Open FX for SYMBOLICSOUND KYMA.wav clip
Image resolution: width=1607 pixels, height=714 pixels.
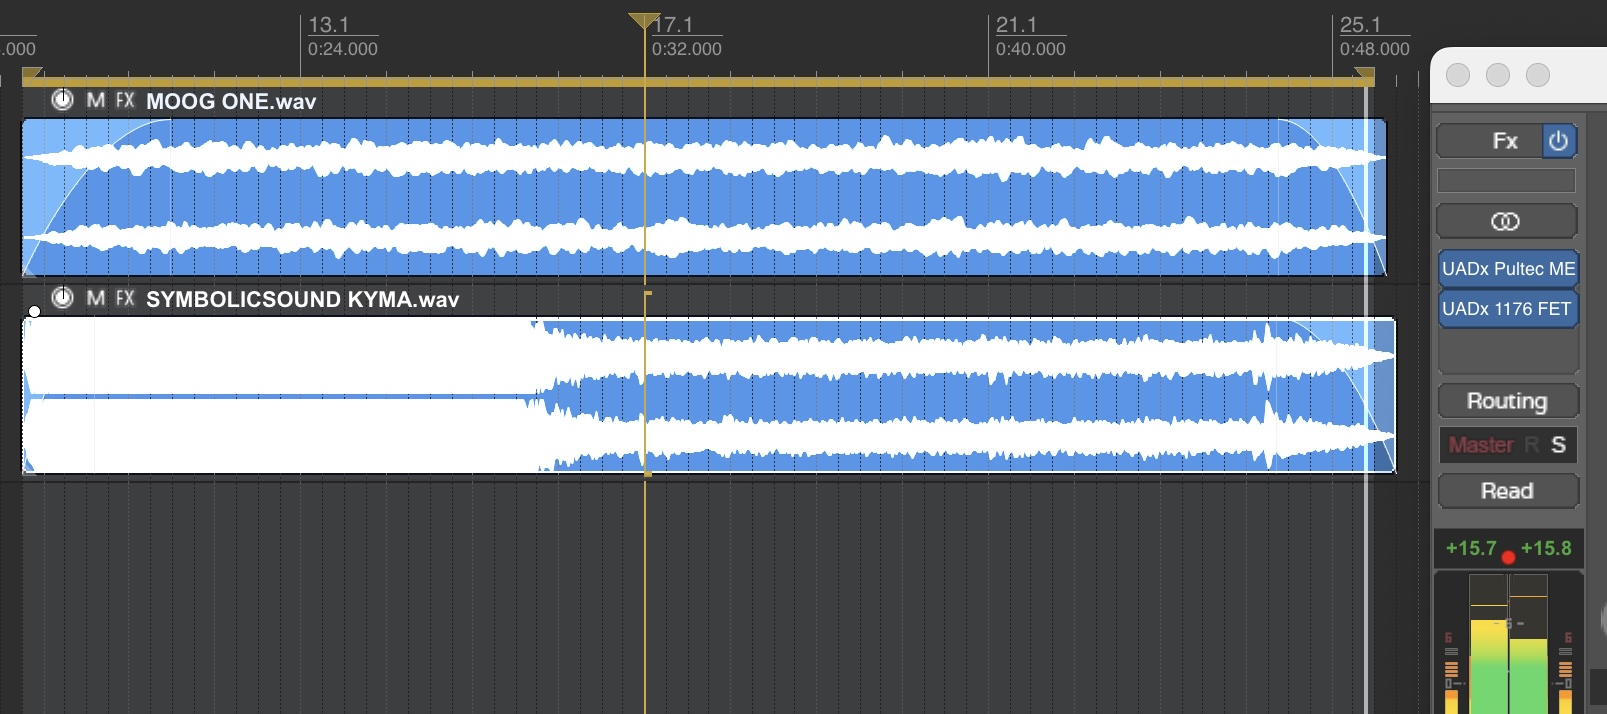point(125,298)
